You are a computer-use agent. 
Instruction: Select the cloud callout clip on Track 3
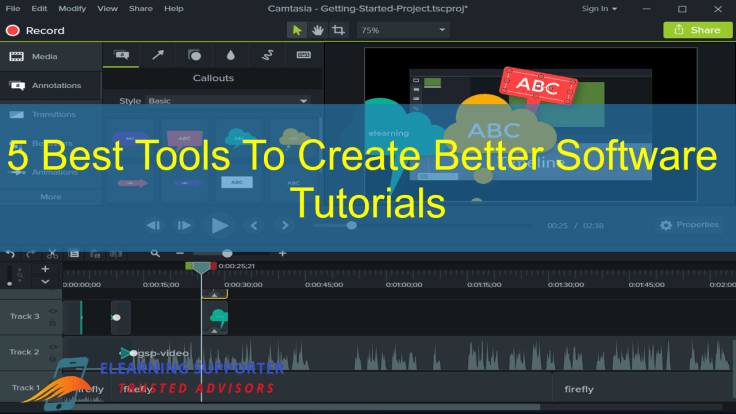[x=215, y=318]
